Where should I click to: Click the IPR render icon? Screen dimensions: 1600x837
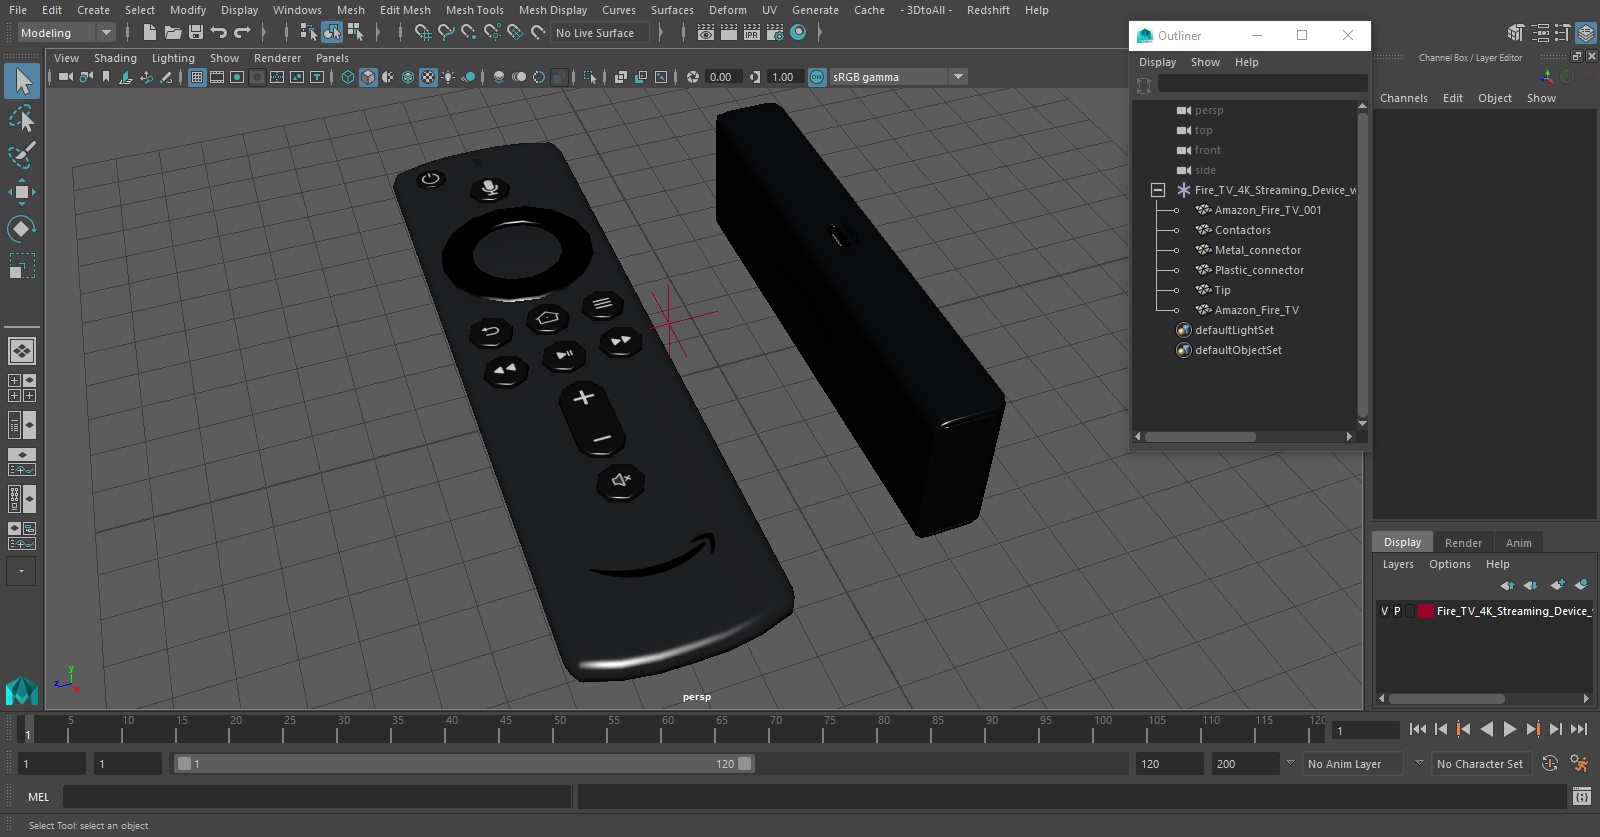pyautogui.click(x=752, y=33)
